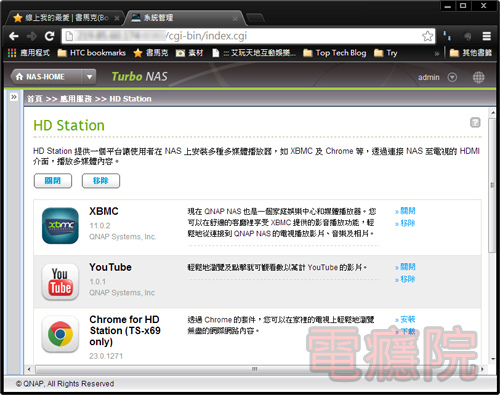The image size is (500, 395).
Task: Click the 關閉 button under HD Station
Action: pyautogui.click(x=53, y=181)
